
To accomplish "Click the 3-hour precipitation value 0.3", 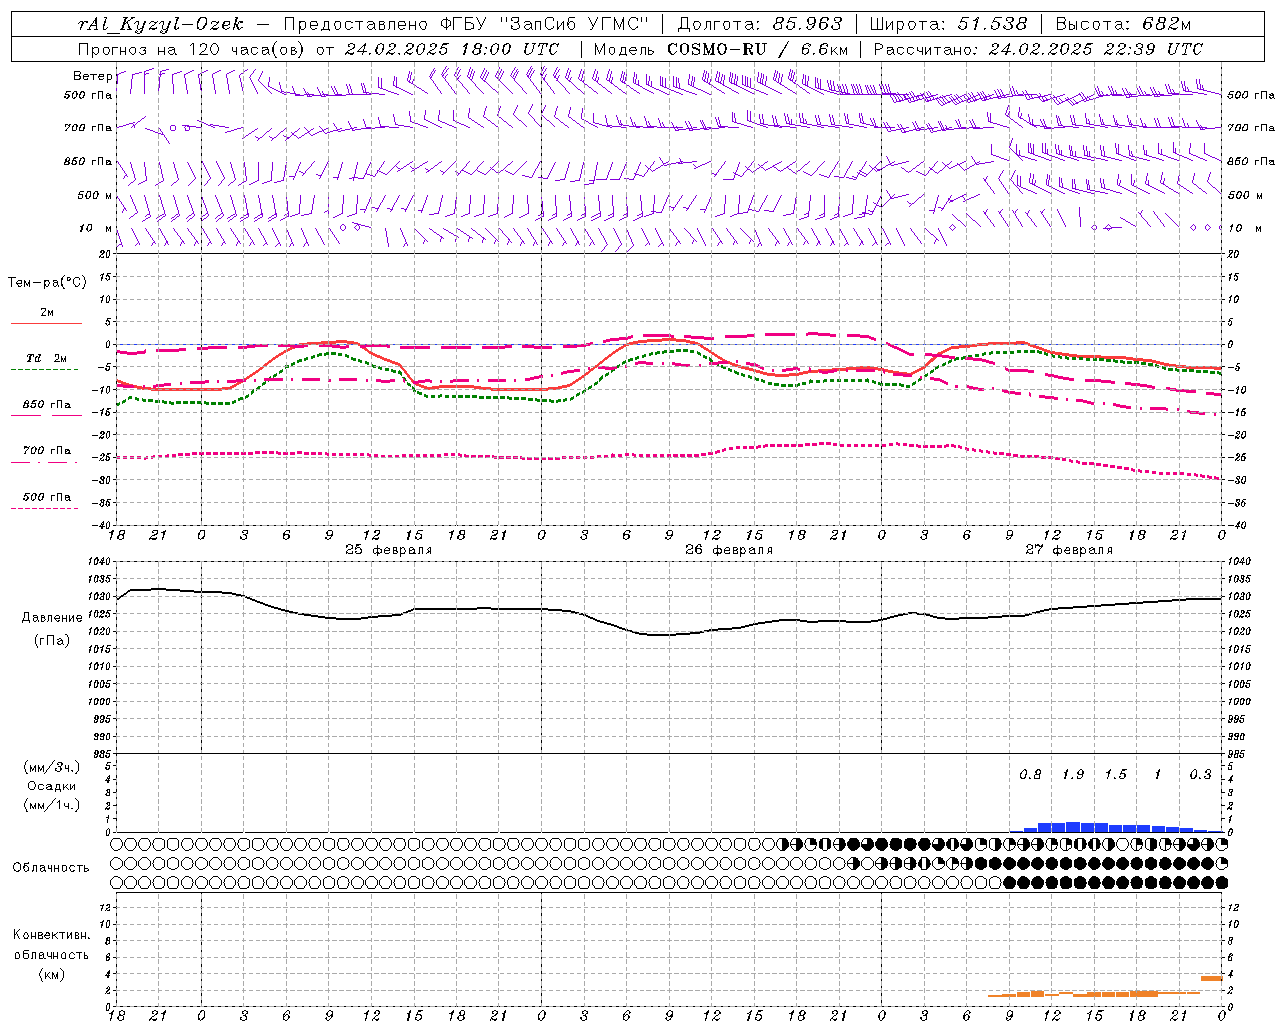I will (1200, 775).
